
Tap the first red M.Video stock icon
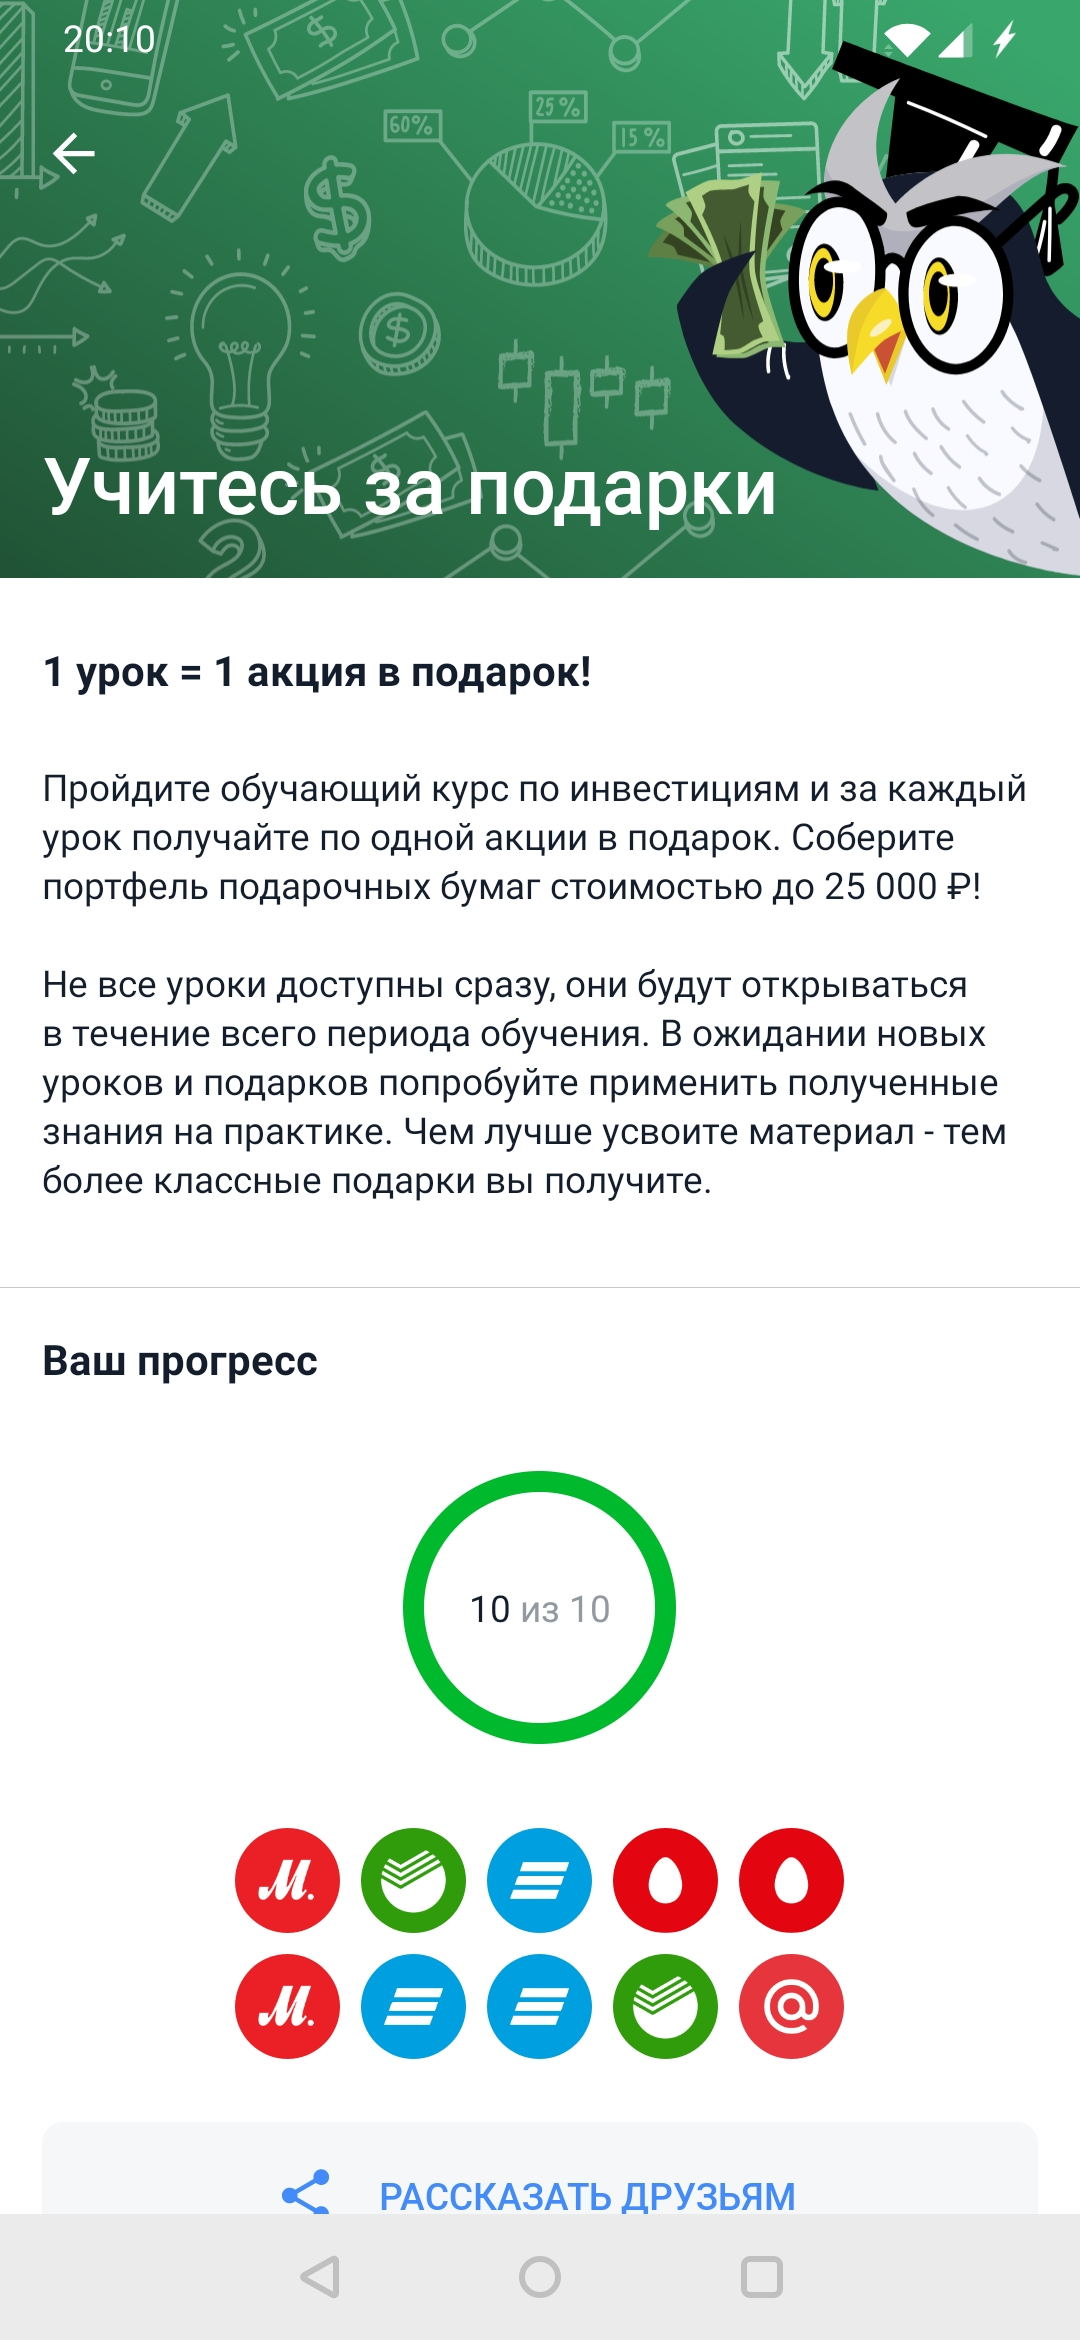(x=287, y=1880)
